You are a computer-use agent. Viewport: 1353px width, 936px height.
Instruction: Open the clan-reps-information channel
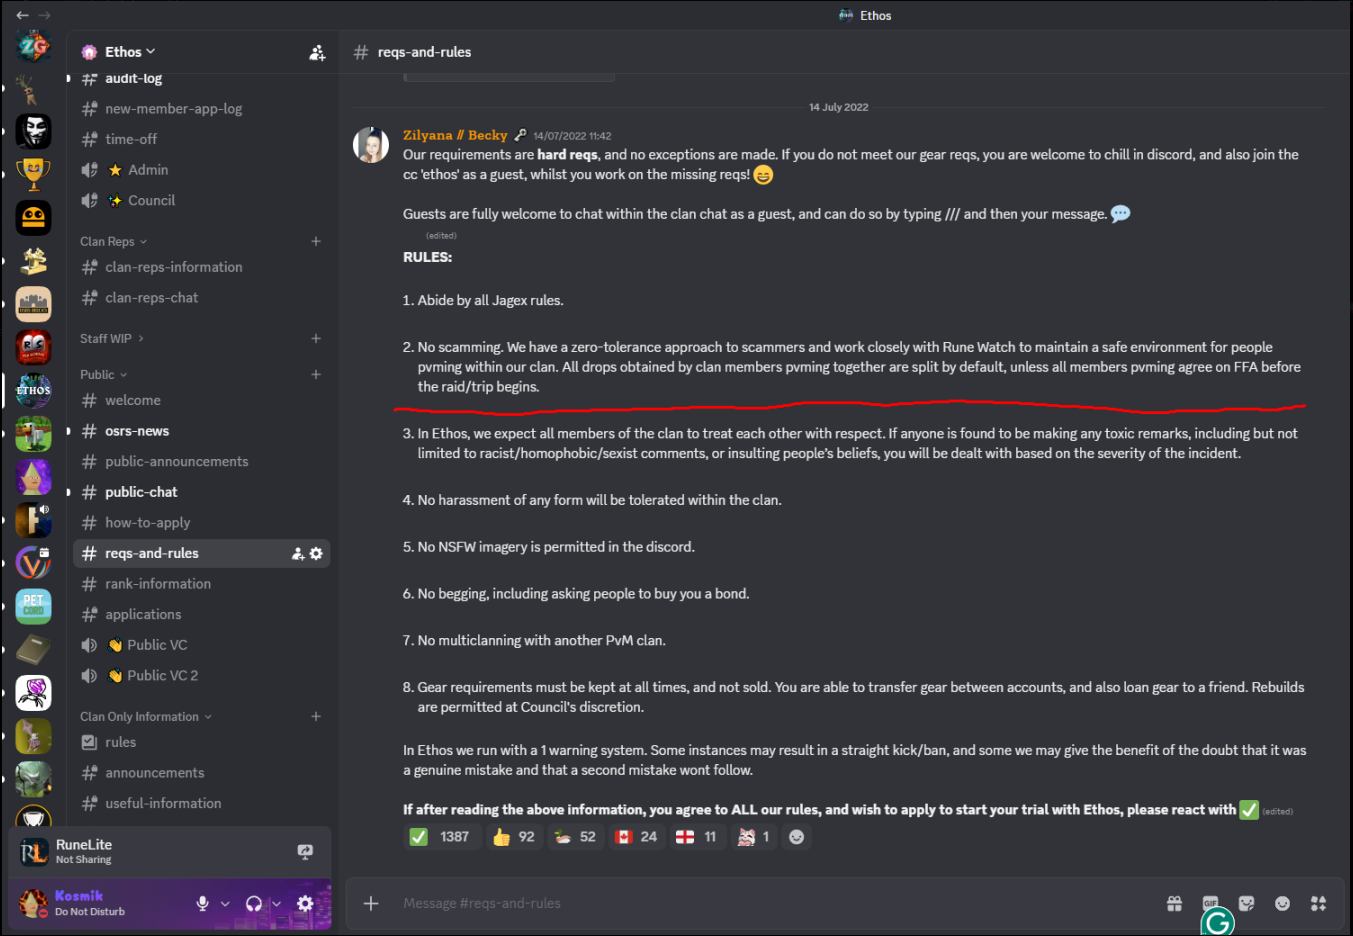click(x=202, y=267)
